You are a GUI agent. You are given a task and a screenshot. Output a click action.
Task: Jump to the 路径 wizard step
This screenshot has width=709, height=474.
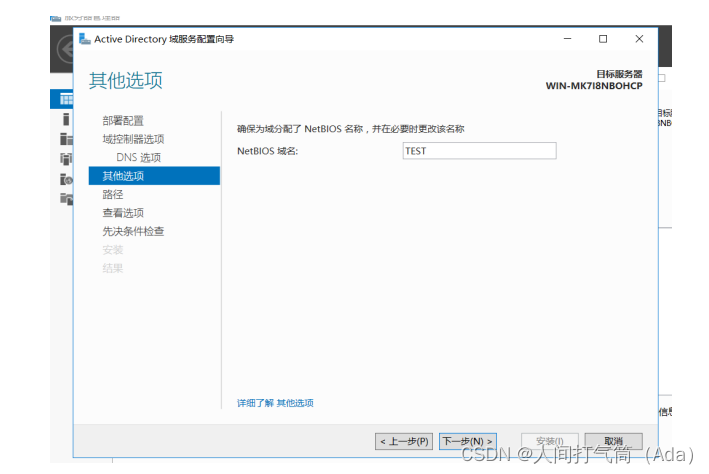(113, 194)
